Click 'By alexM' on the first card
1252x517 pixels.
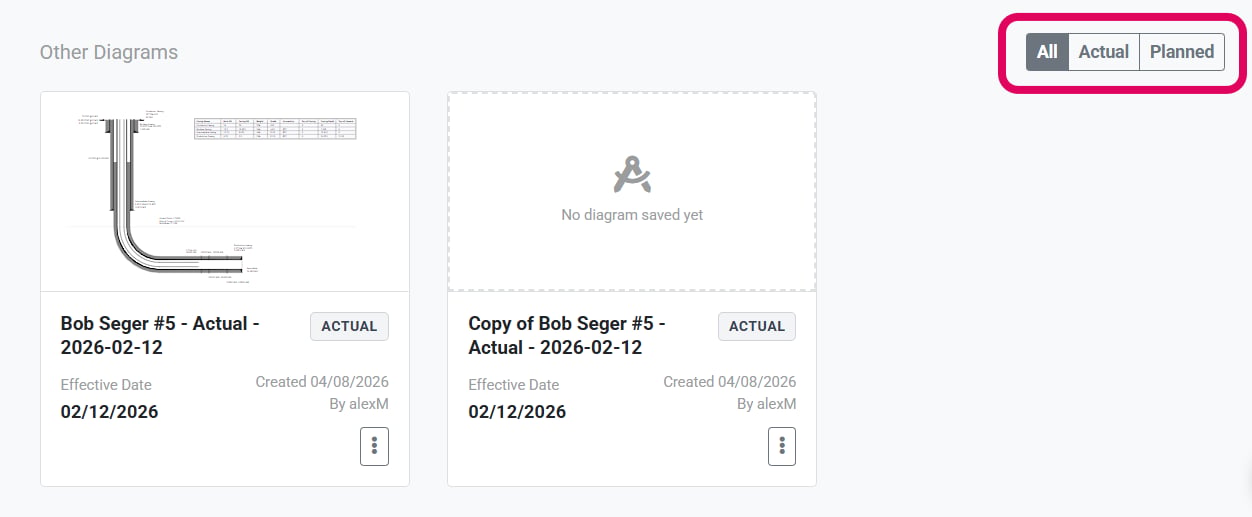pos(359,404)
